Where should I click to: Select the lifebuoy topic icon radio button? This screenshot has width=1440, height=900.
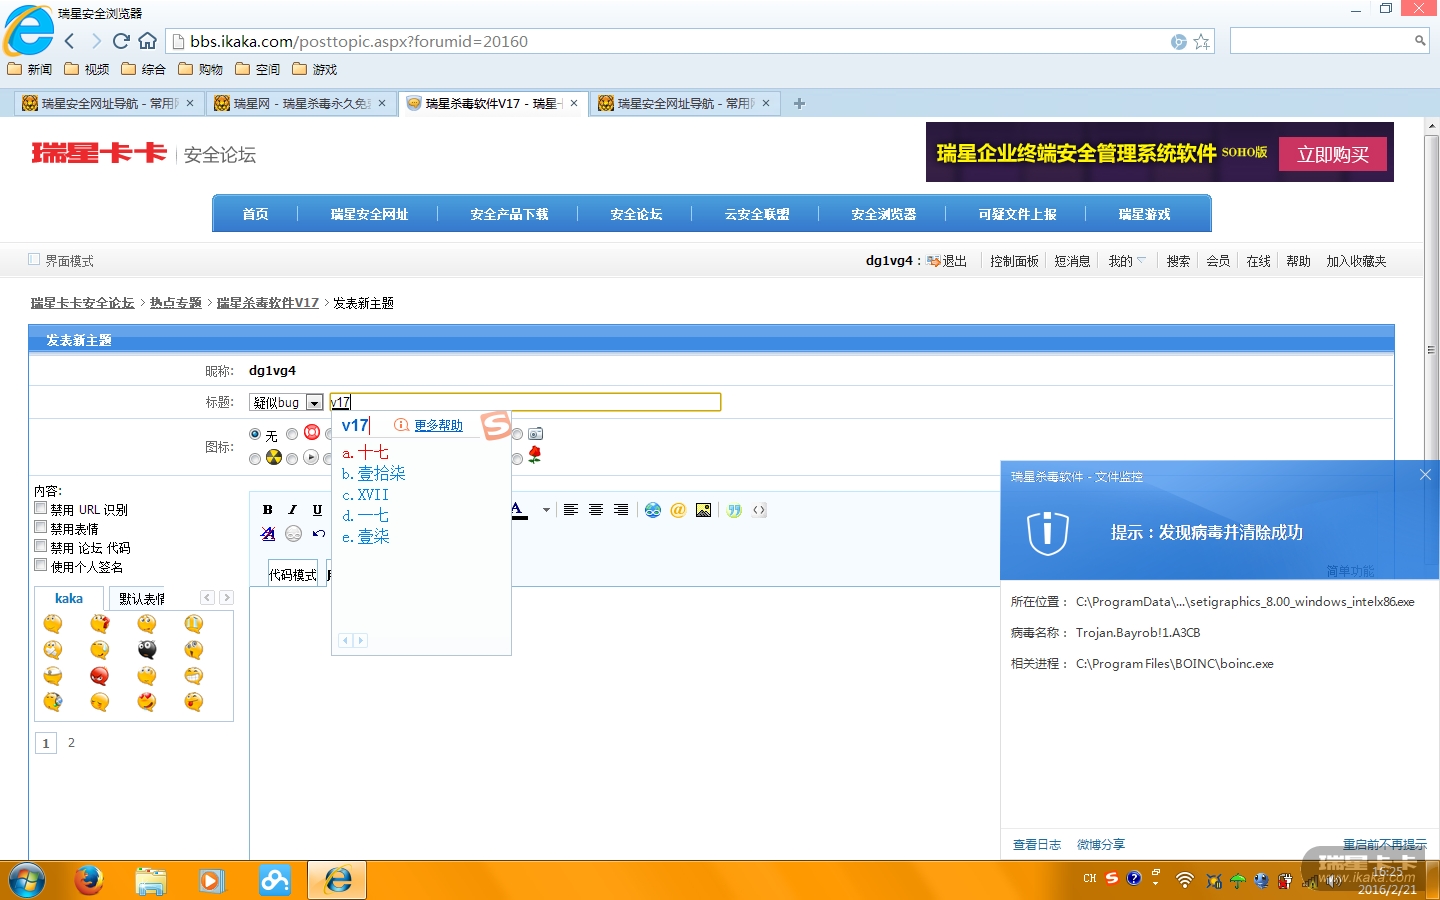(292, 434)
